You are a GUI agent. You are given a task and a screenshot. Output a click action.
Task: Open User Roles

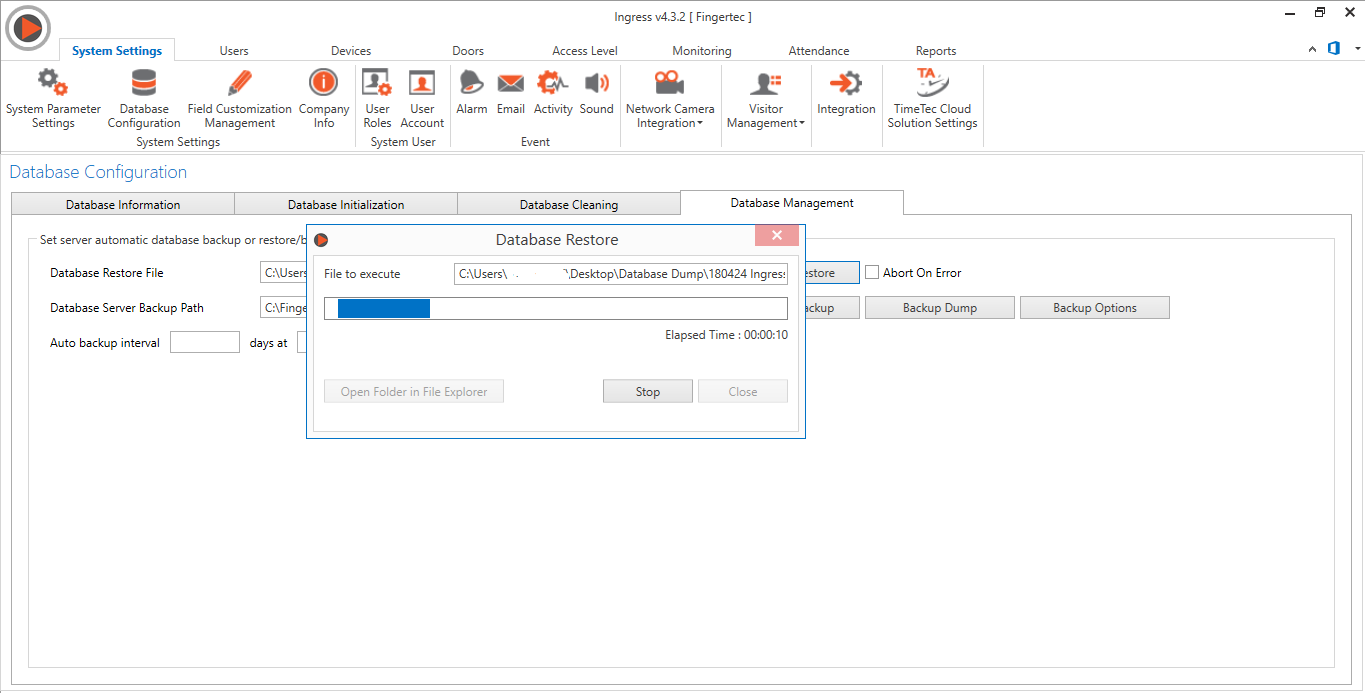coord(377,99)
